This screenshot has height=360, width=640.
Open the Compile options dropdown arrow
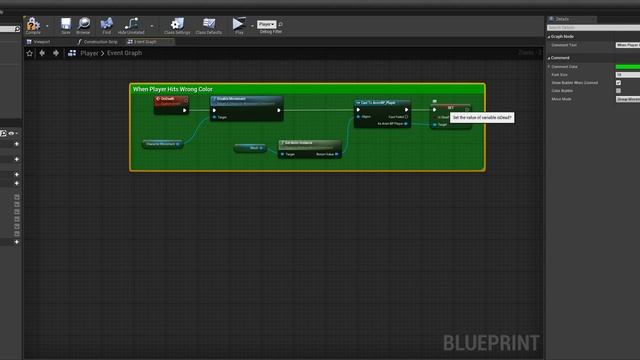pyautogui.click(x=47, y=26)
